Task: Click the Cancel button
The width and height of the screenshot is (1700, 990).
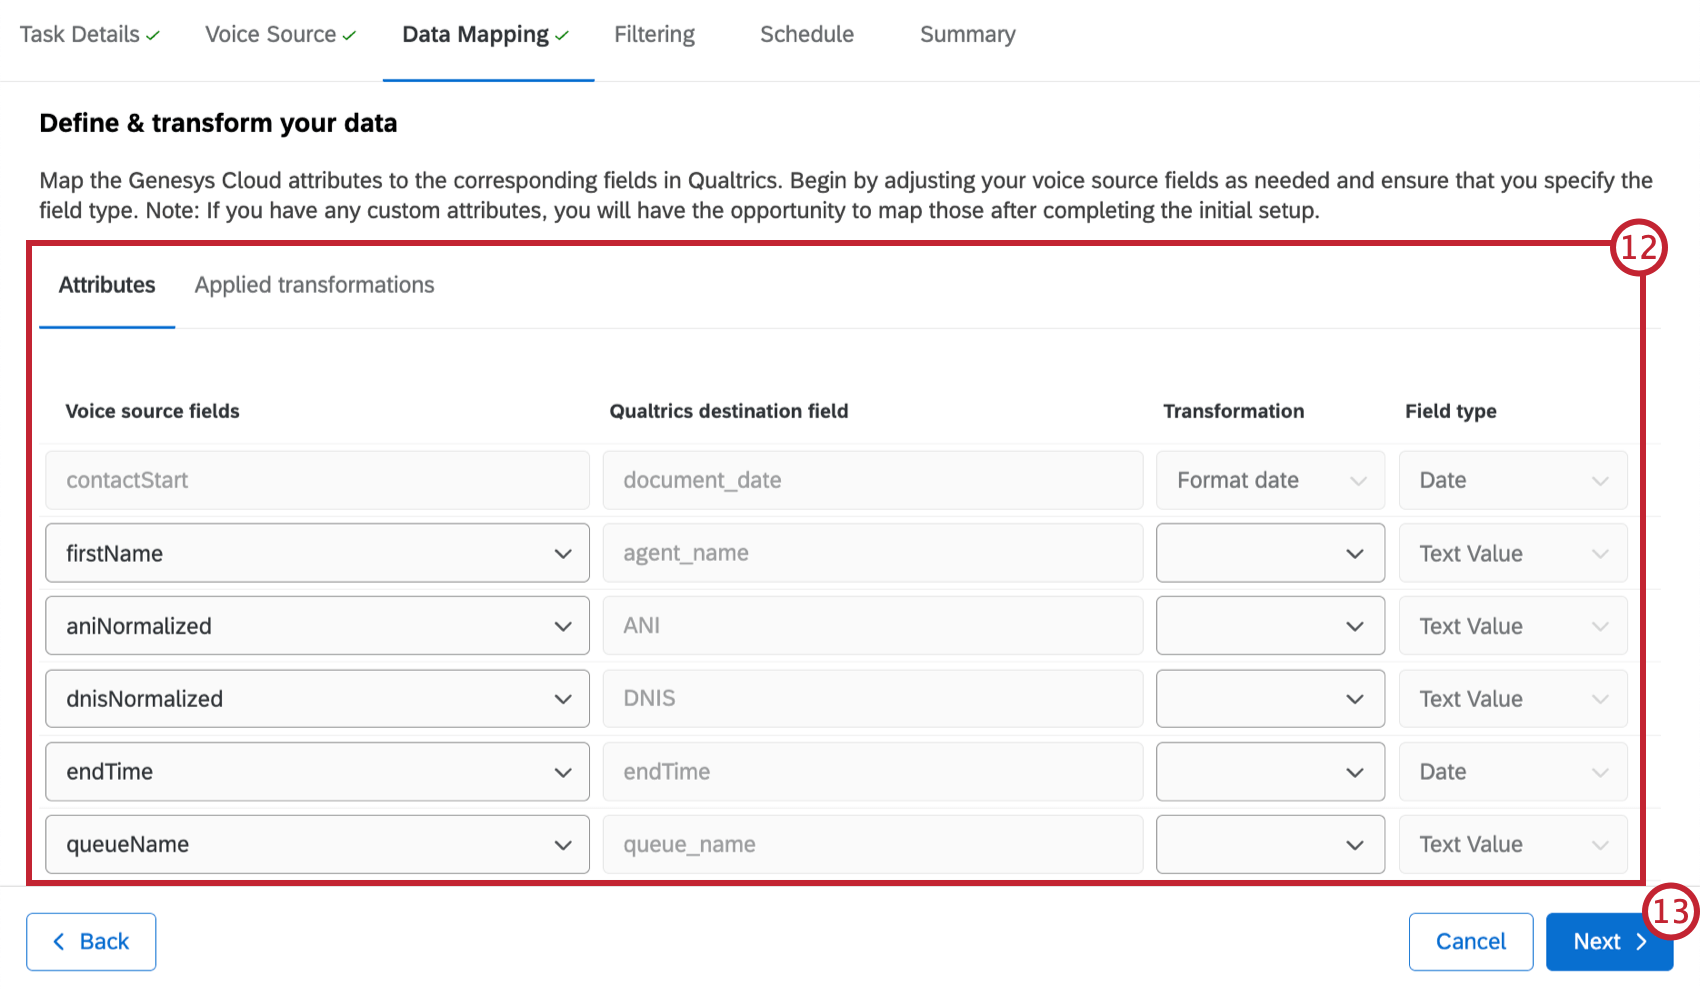Action: coord(1470,941)
